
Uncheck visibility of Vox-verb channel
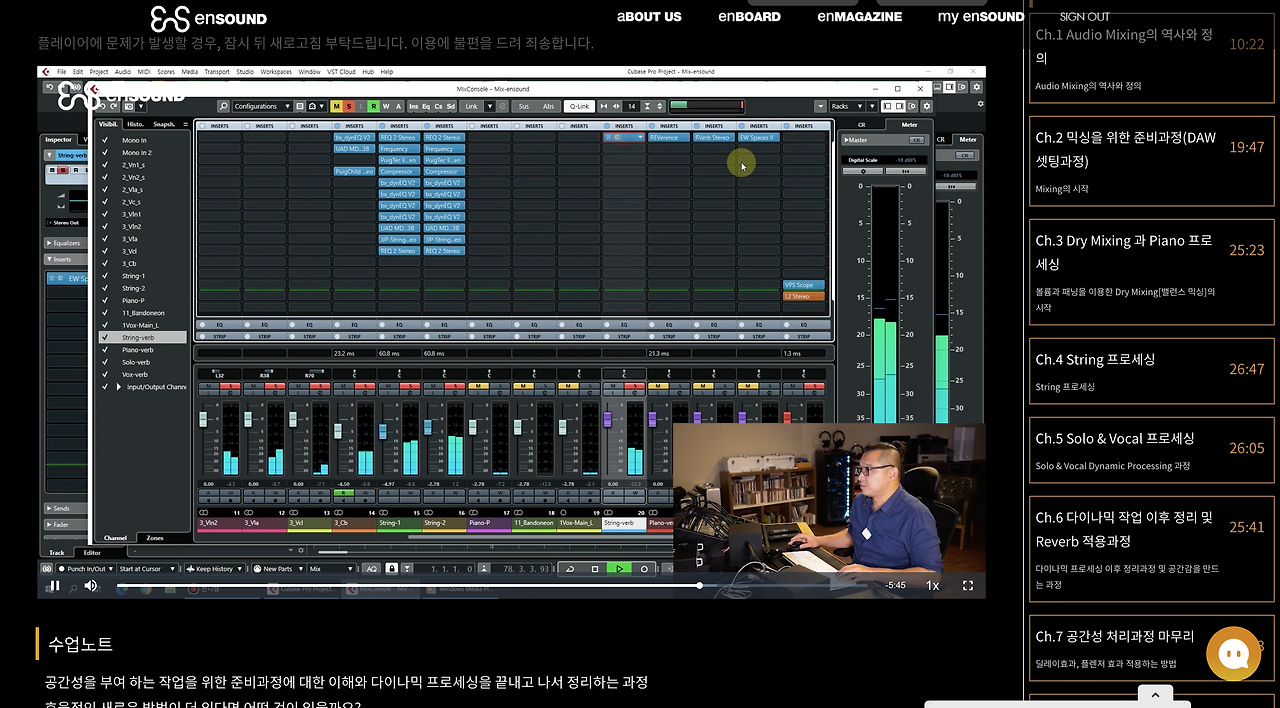[105, 374]
